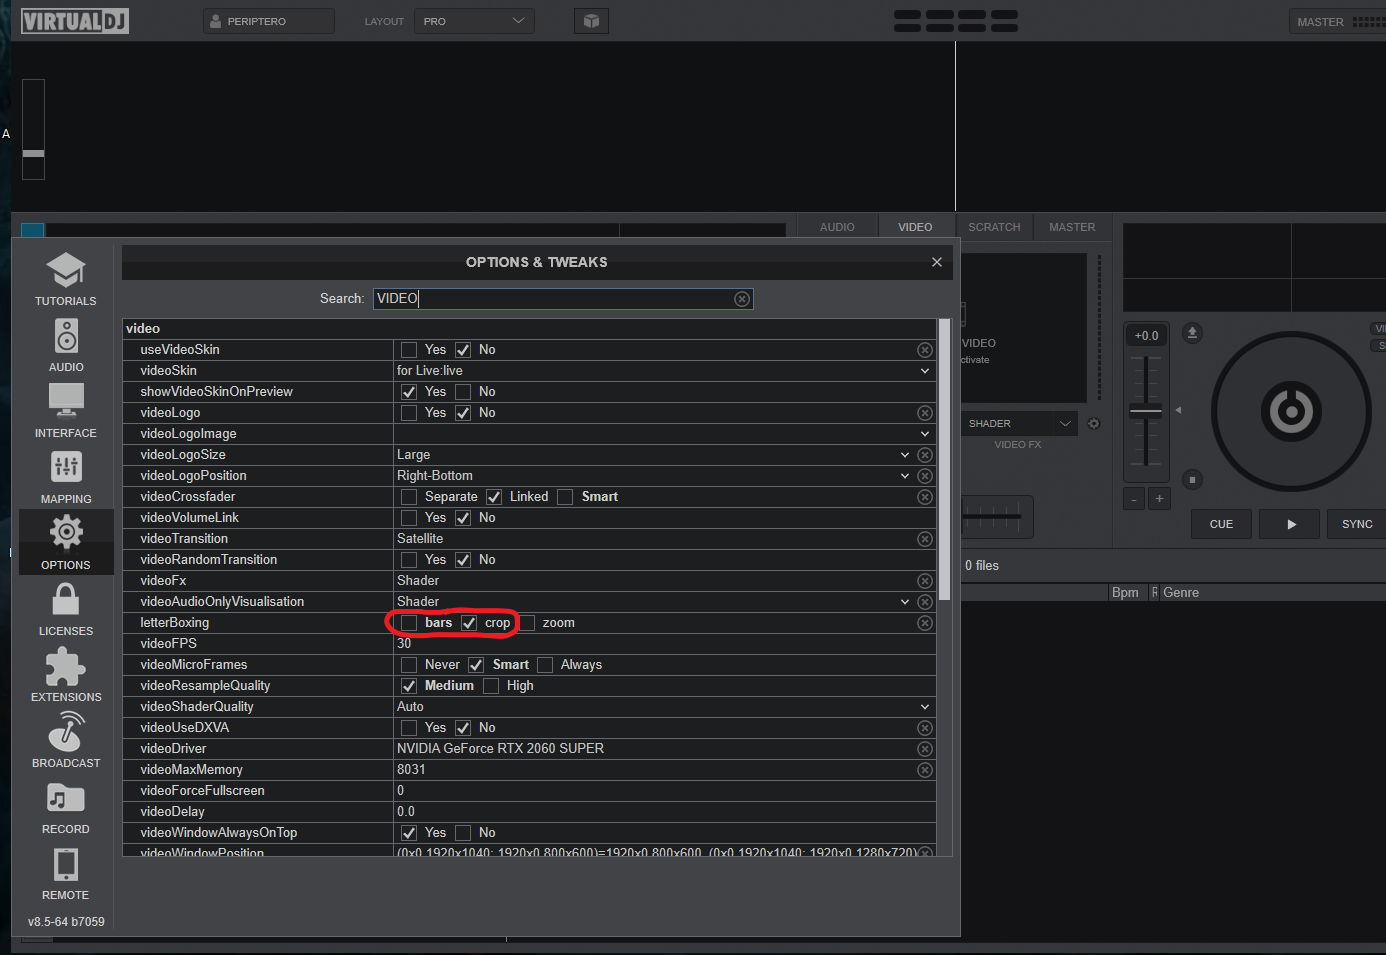Click the eject track icon on deck
Screen dimensions: 1386x955
tap(1192, 333)
